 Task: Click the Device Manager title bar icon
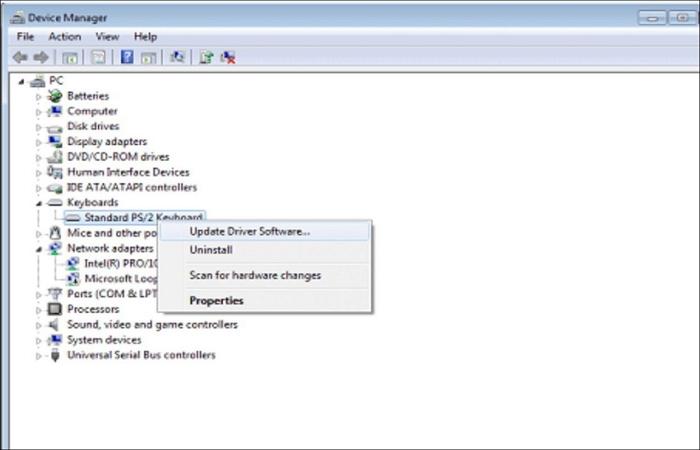[18, 18]
